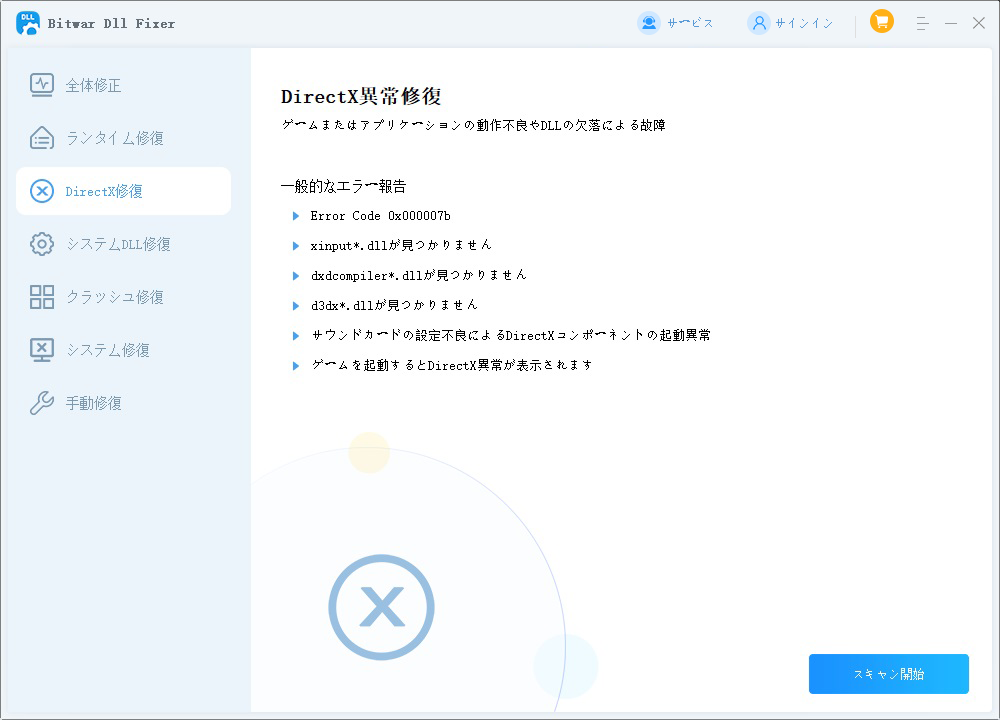Switch to 全体修正 tab
This screenshot has width=1000, height=720.
[123, 85]
